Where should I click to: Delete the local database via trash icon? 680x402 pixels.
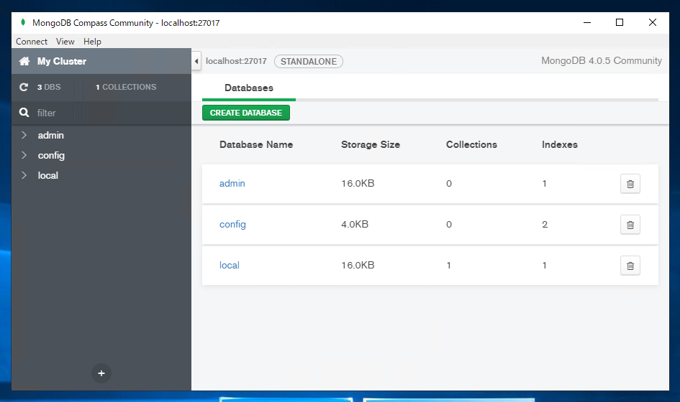click(x=630, y=265)
